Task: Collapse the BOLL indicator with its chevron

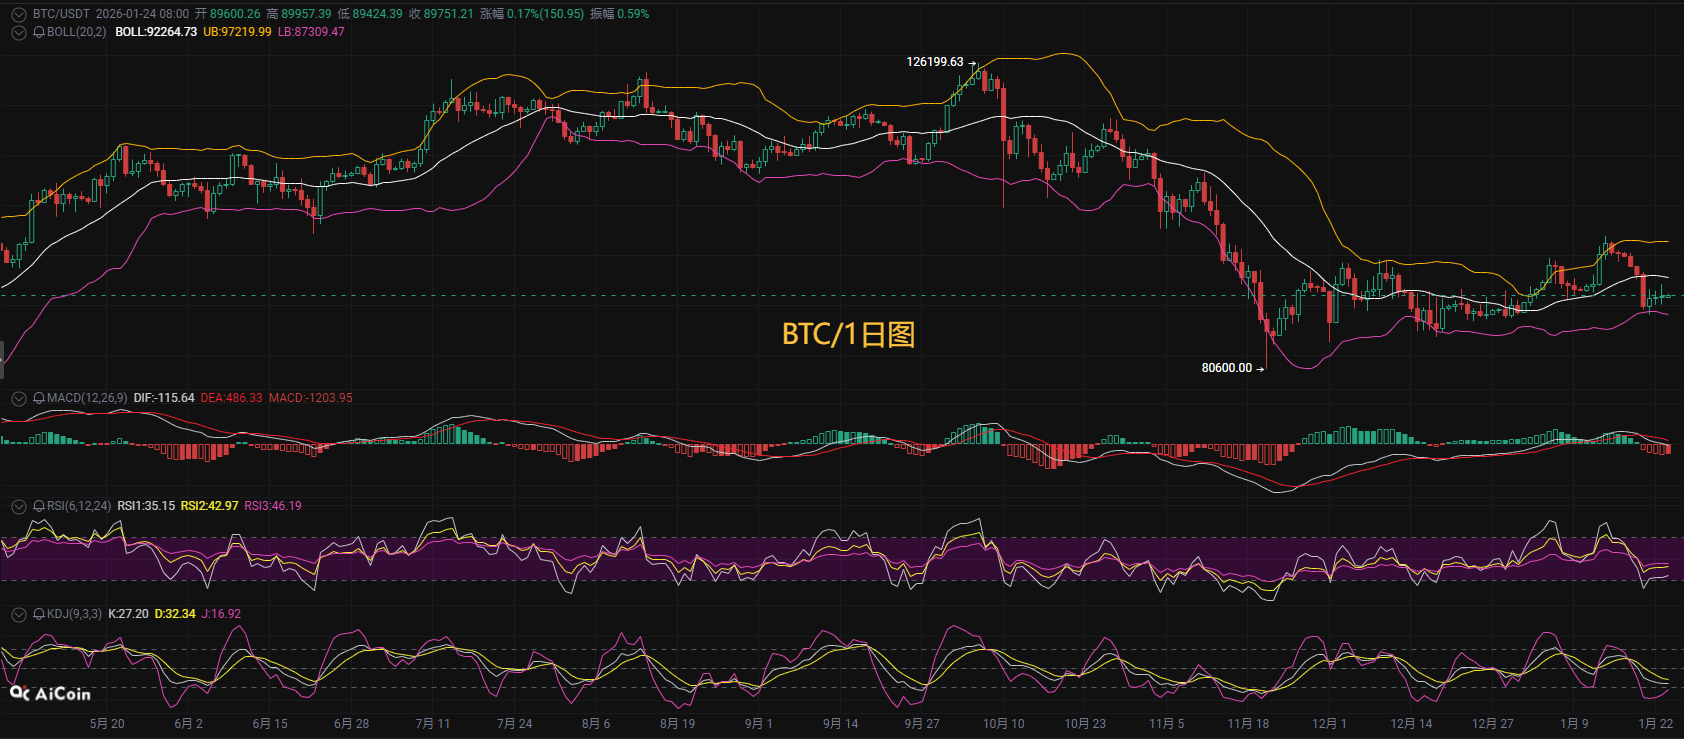Action: (x=18, y=32)
